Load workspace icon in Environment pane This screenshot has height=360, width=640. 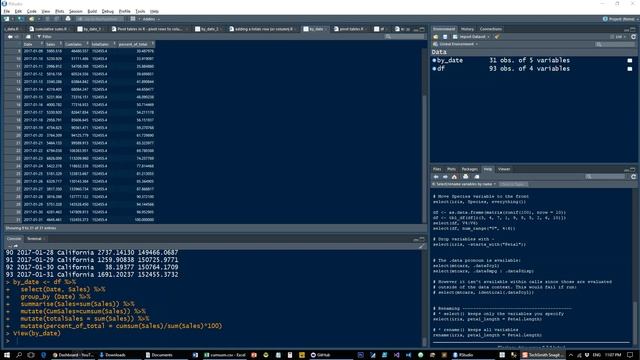(436, 37)
